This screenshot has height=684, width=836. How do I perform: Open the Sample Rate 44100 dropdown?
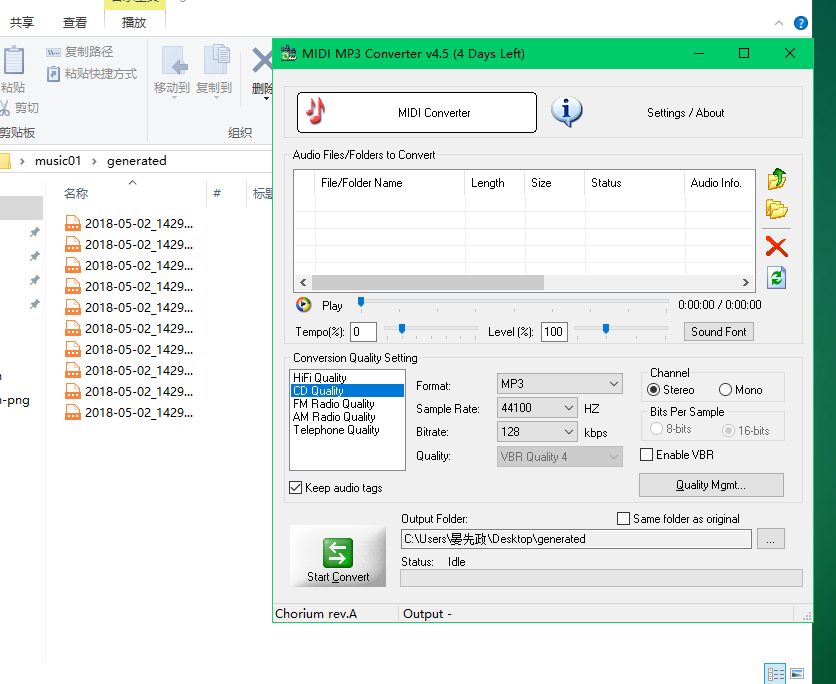point(537,408)
